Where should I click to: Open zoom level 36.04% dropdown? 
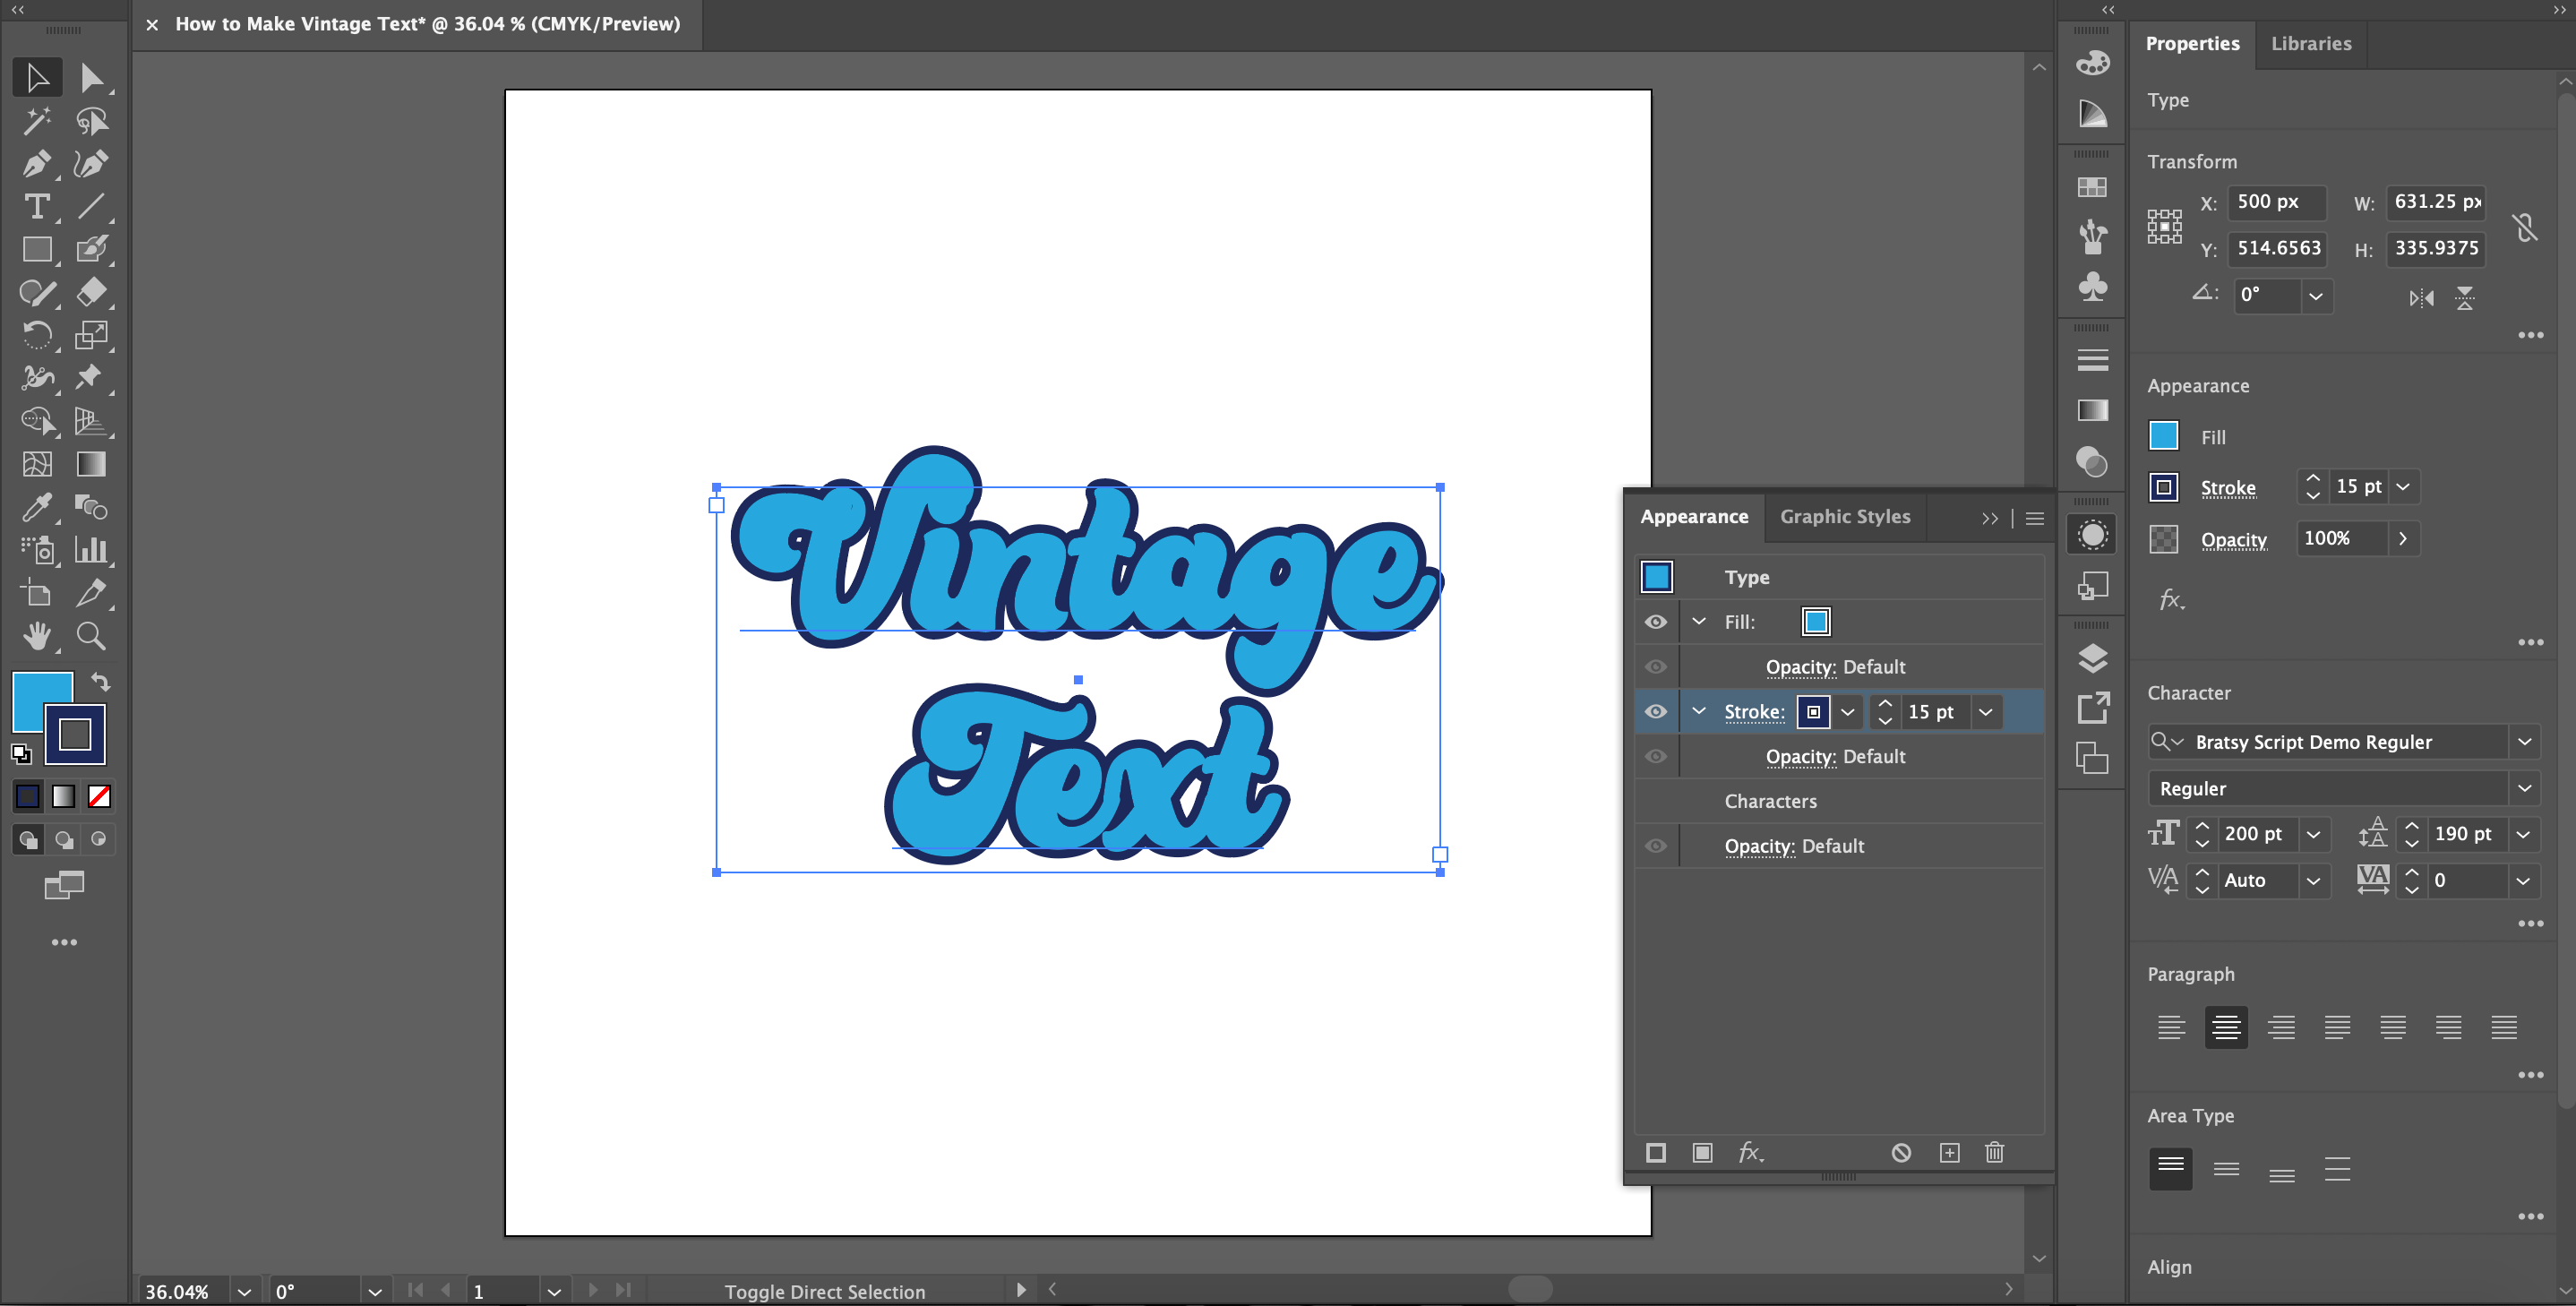[x=244, y=1291]
